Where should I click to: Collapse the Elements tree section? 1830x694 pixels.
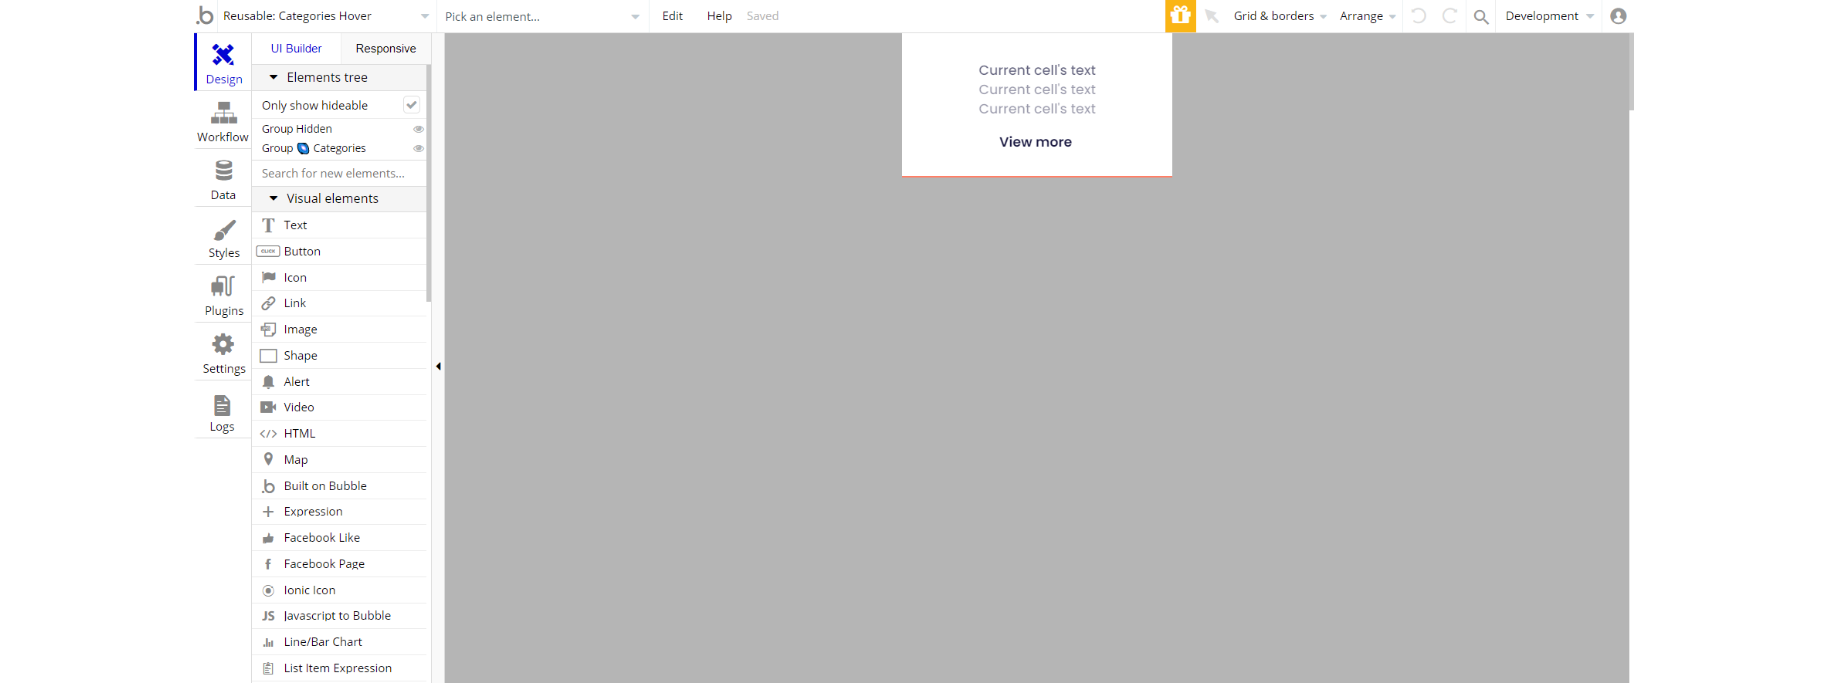(x=274, y=77)
